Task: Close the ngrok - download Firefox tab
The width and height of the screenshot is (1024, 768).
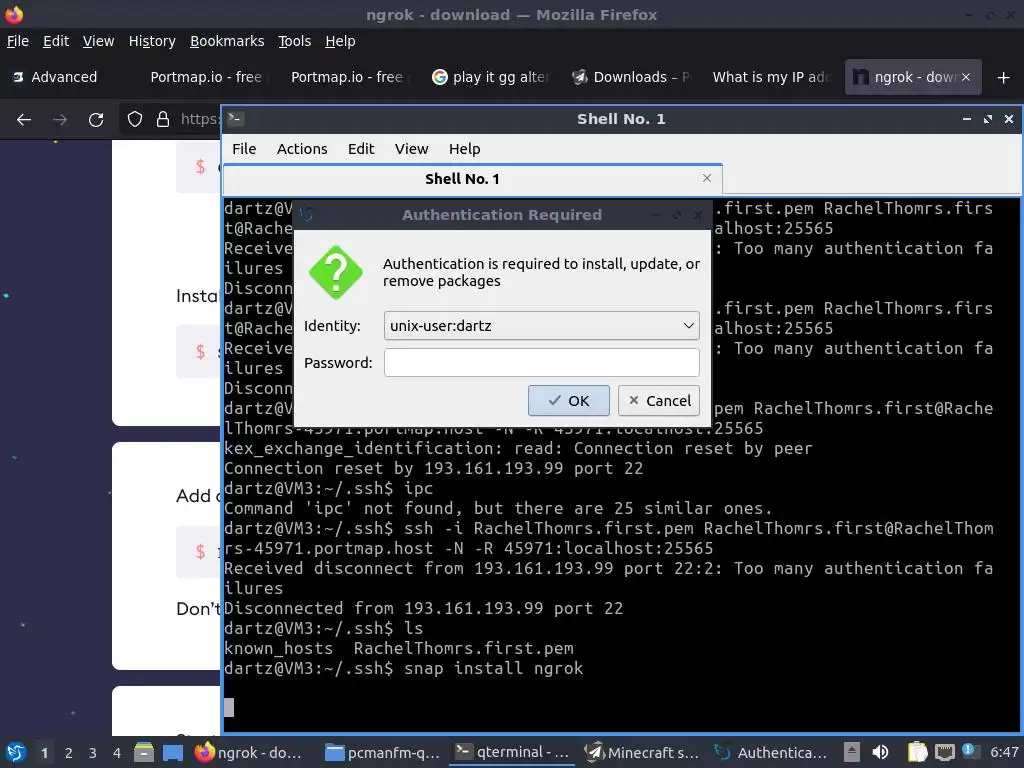Action: point(966,77)
